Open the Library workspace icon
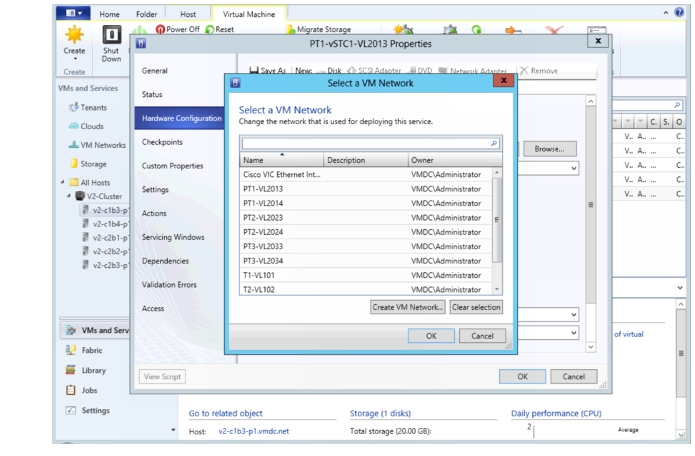The image size is (695, 456). [70, 370]
